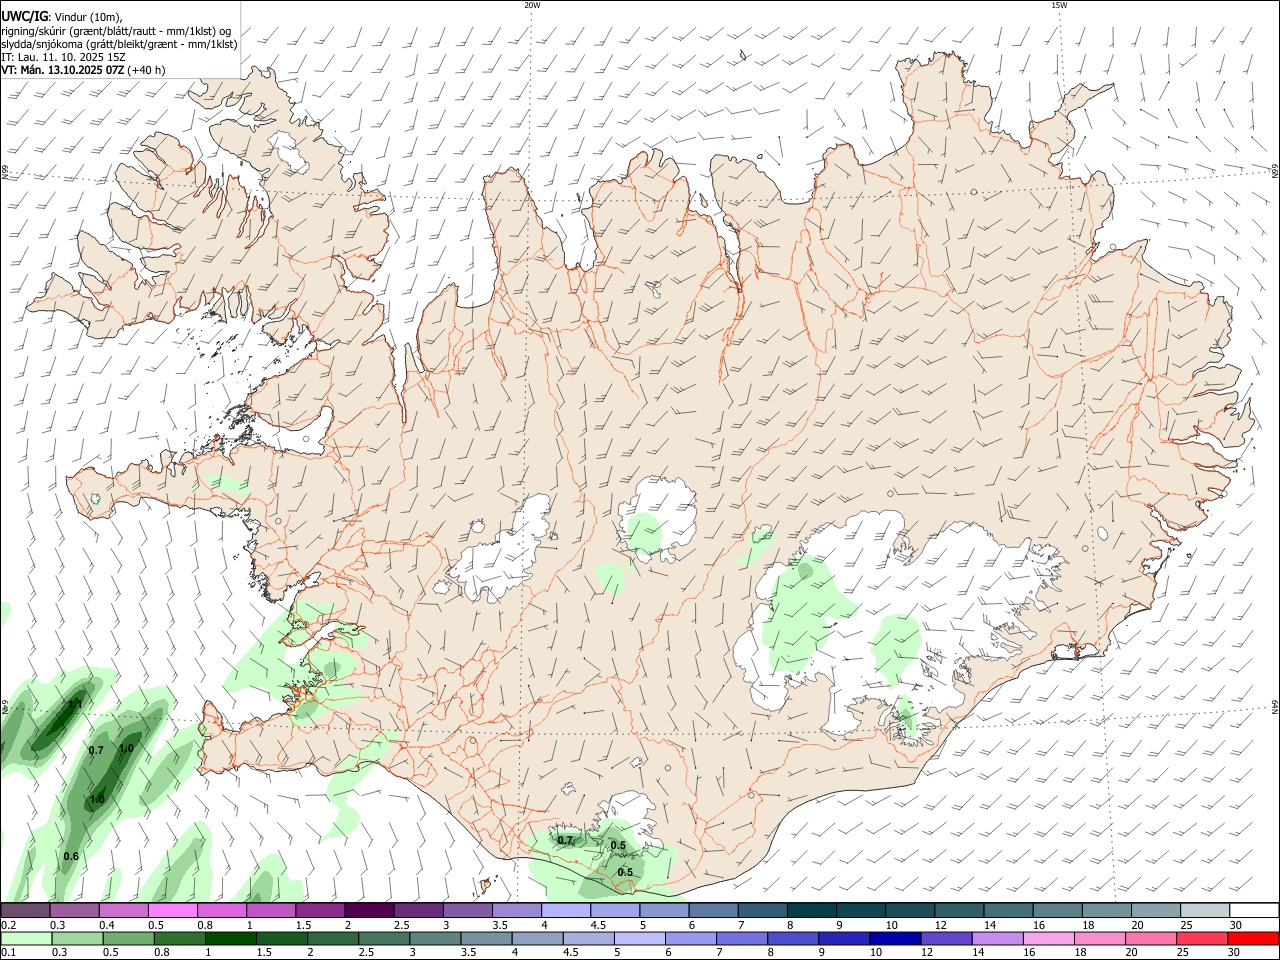Pick the palest green 0.1–0.3 rain legend swatch

coord(27,938)
